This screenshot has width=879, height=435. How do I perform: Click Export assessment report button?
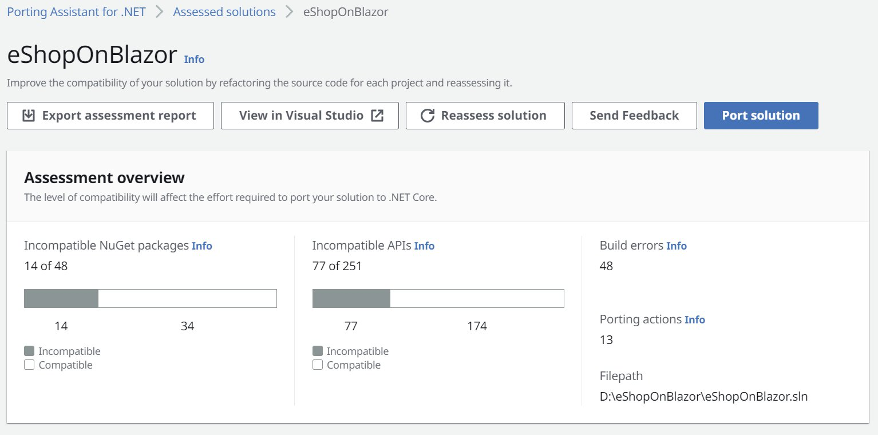coord(110,115)
